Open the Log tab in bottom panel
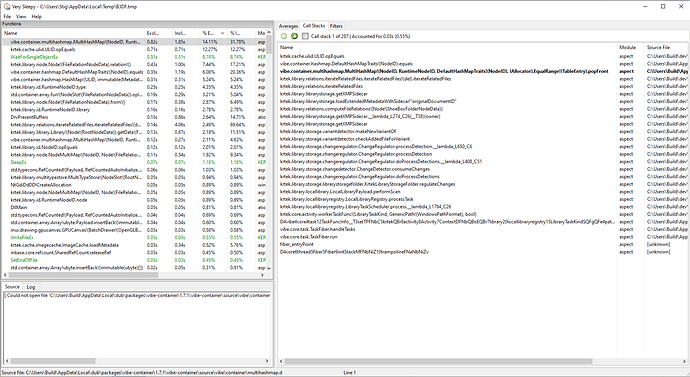The image size is (690, 377). click(30, 287)
